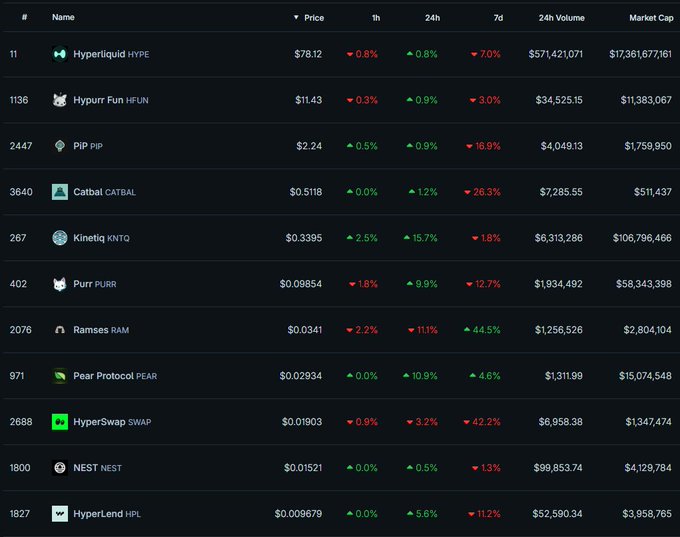Open the PiP coin link

coord(88,146)
